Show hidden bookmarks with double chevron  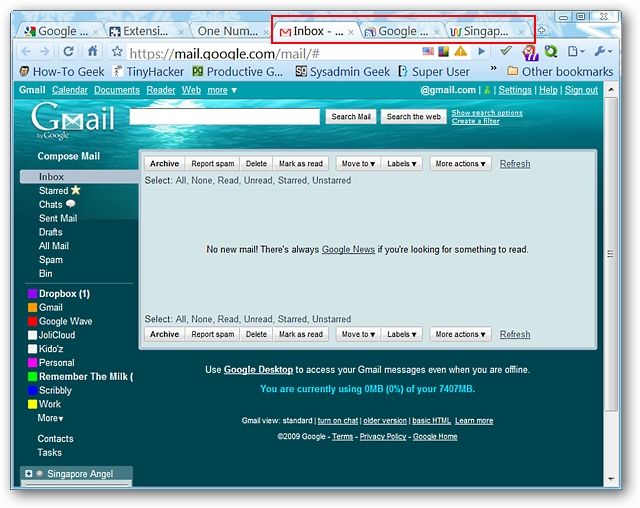coord(493,68)
